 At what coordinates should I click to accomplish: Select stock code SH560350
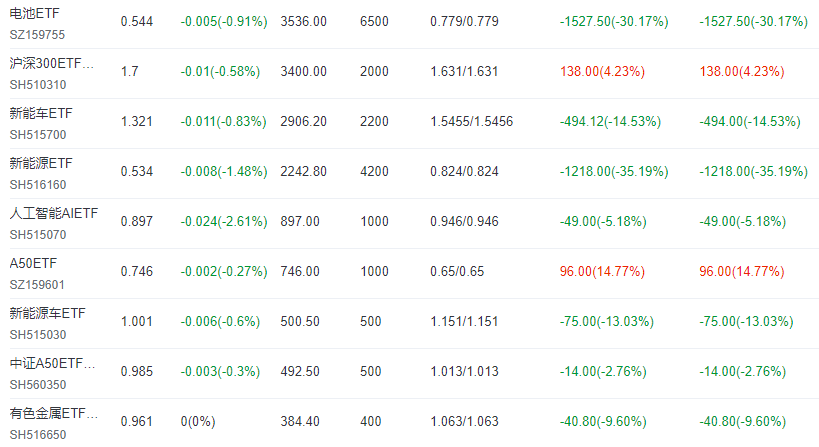tap(38, 385)
